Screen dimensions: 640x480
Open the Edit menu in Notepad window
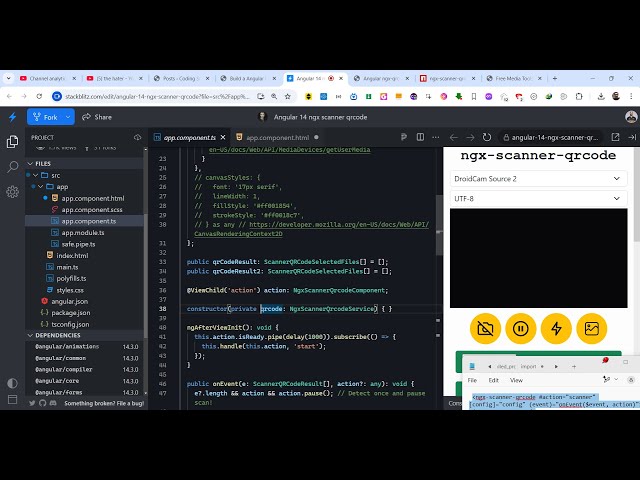(494, 380)
